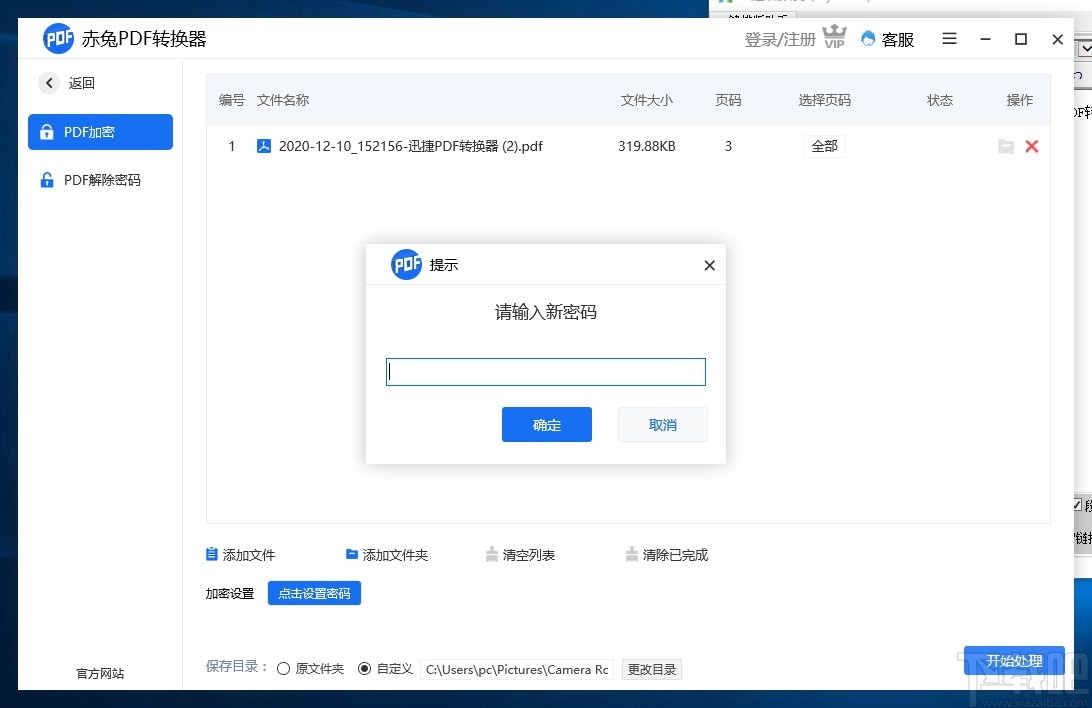1092x708 pixels.
Task: Click the 开始处理 start processing button
Action: (1013, 661)
